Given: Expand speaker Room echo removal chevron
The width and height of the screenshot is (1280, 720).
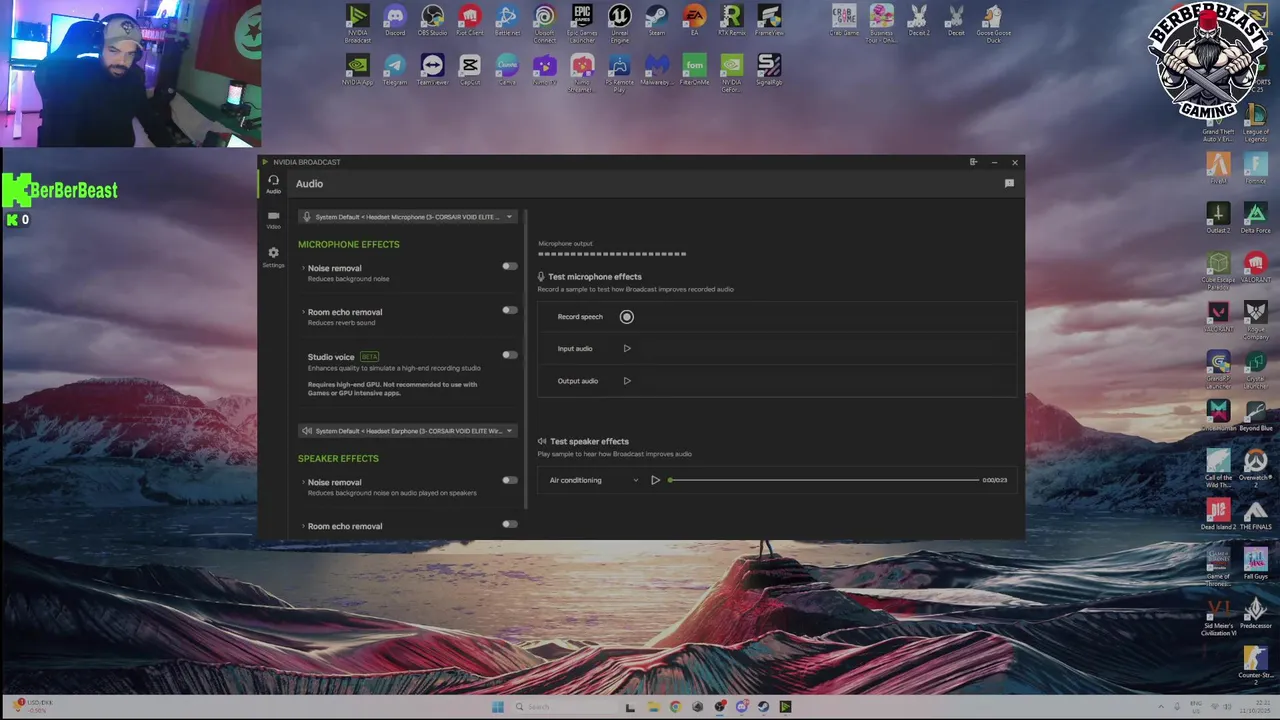Looking at the screenshot, I should click(x=303, y=526).
